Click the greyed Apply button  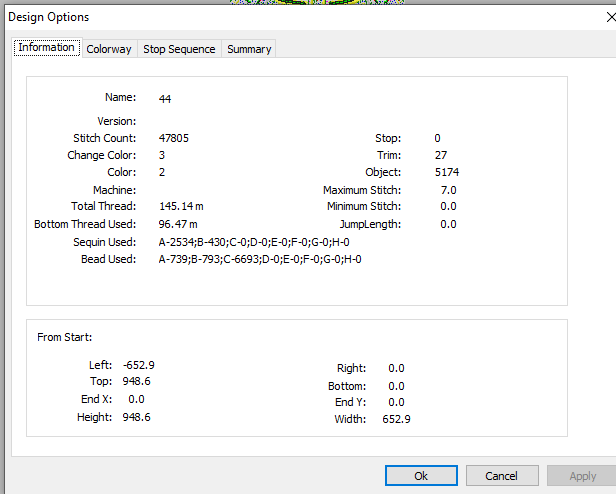click(583, 476)
